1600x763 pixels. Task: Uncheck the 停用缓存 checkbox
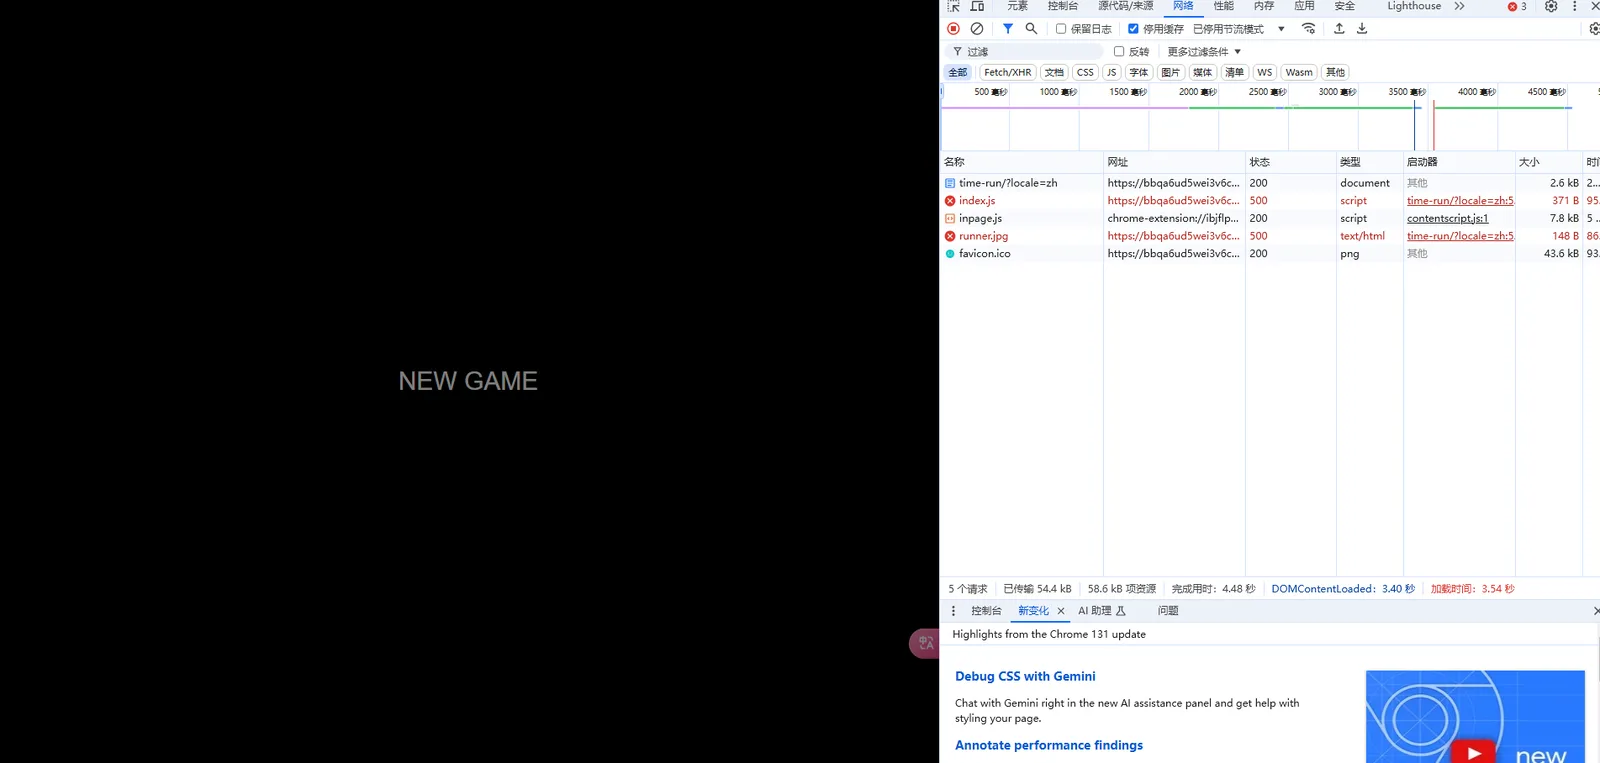click(1133, 29)
